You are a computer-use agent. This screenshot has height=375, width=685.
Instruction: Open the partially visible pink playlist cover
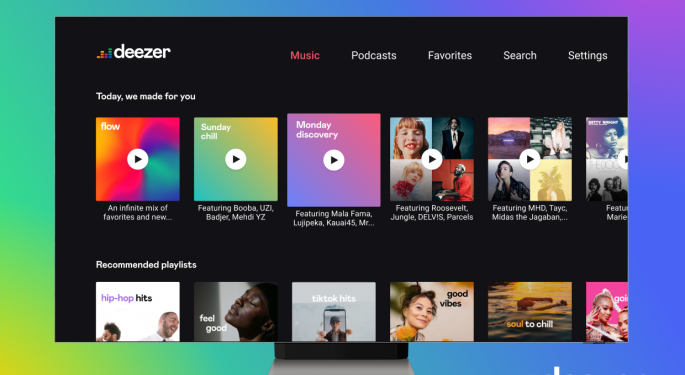tap(607, 312)
